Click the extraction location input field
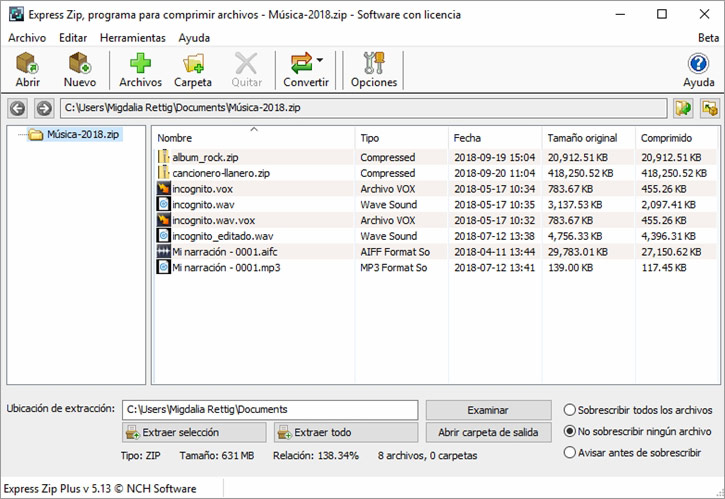The image size is (725, 499). click(270, 410)
